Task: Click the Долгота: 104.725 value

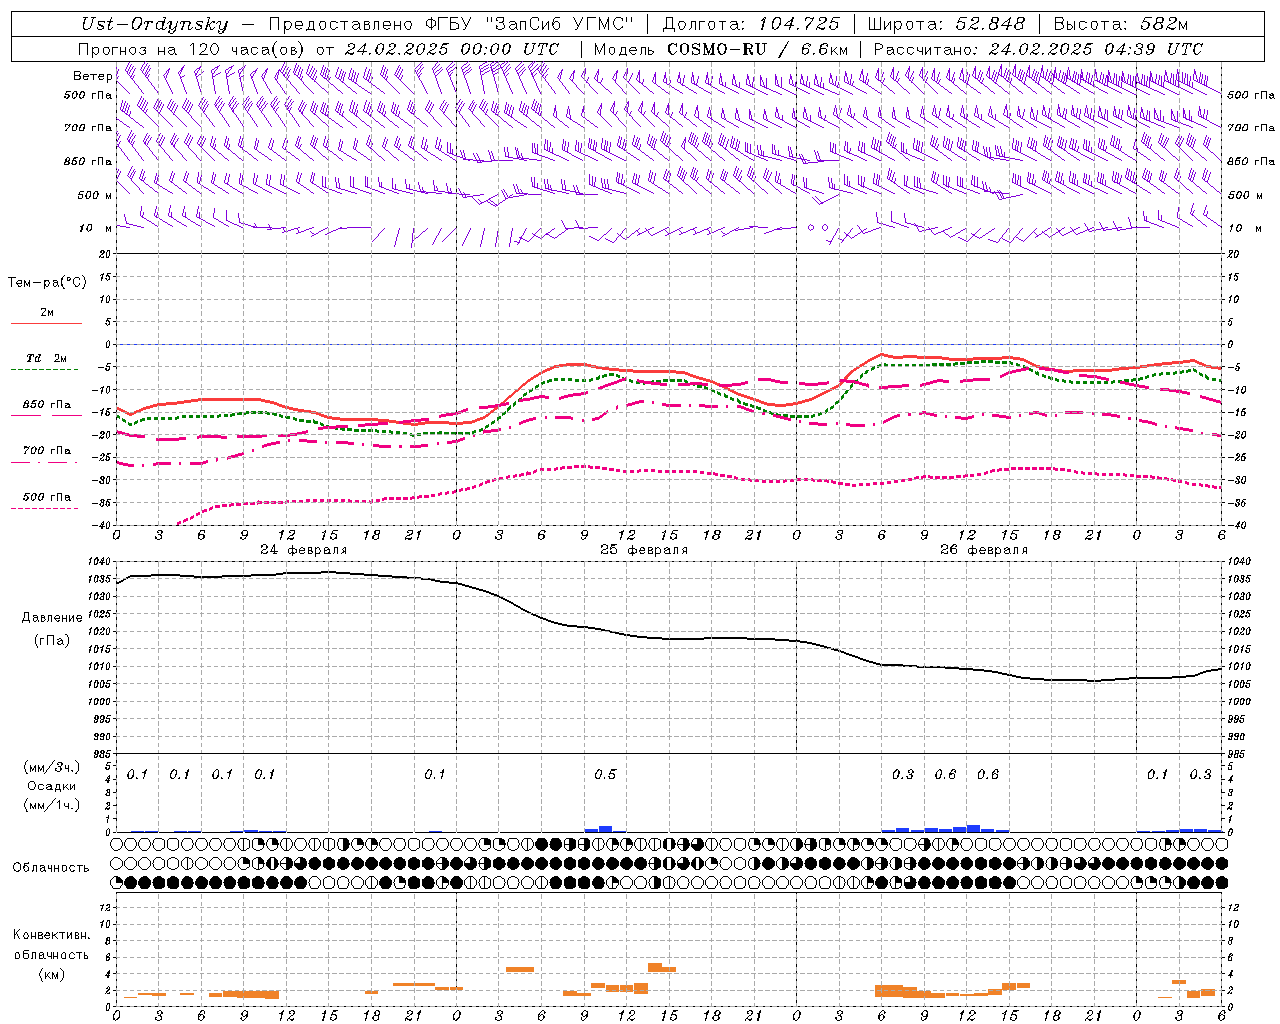Action: click(750, 24)
